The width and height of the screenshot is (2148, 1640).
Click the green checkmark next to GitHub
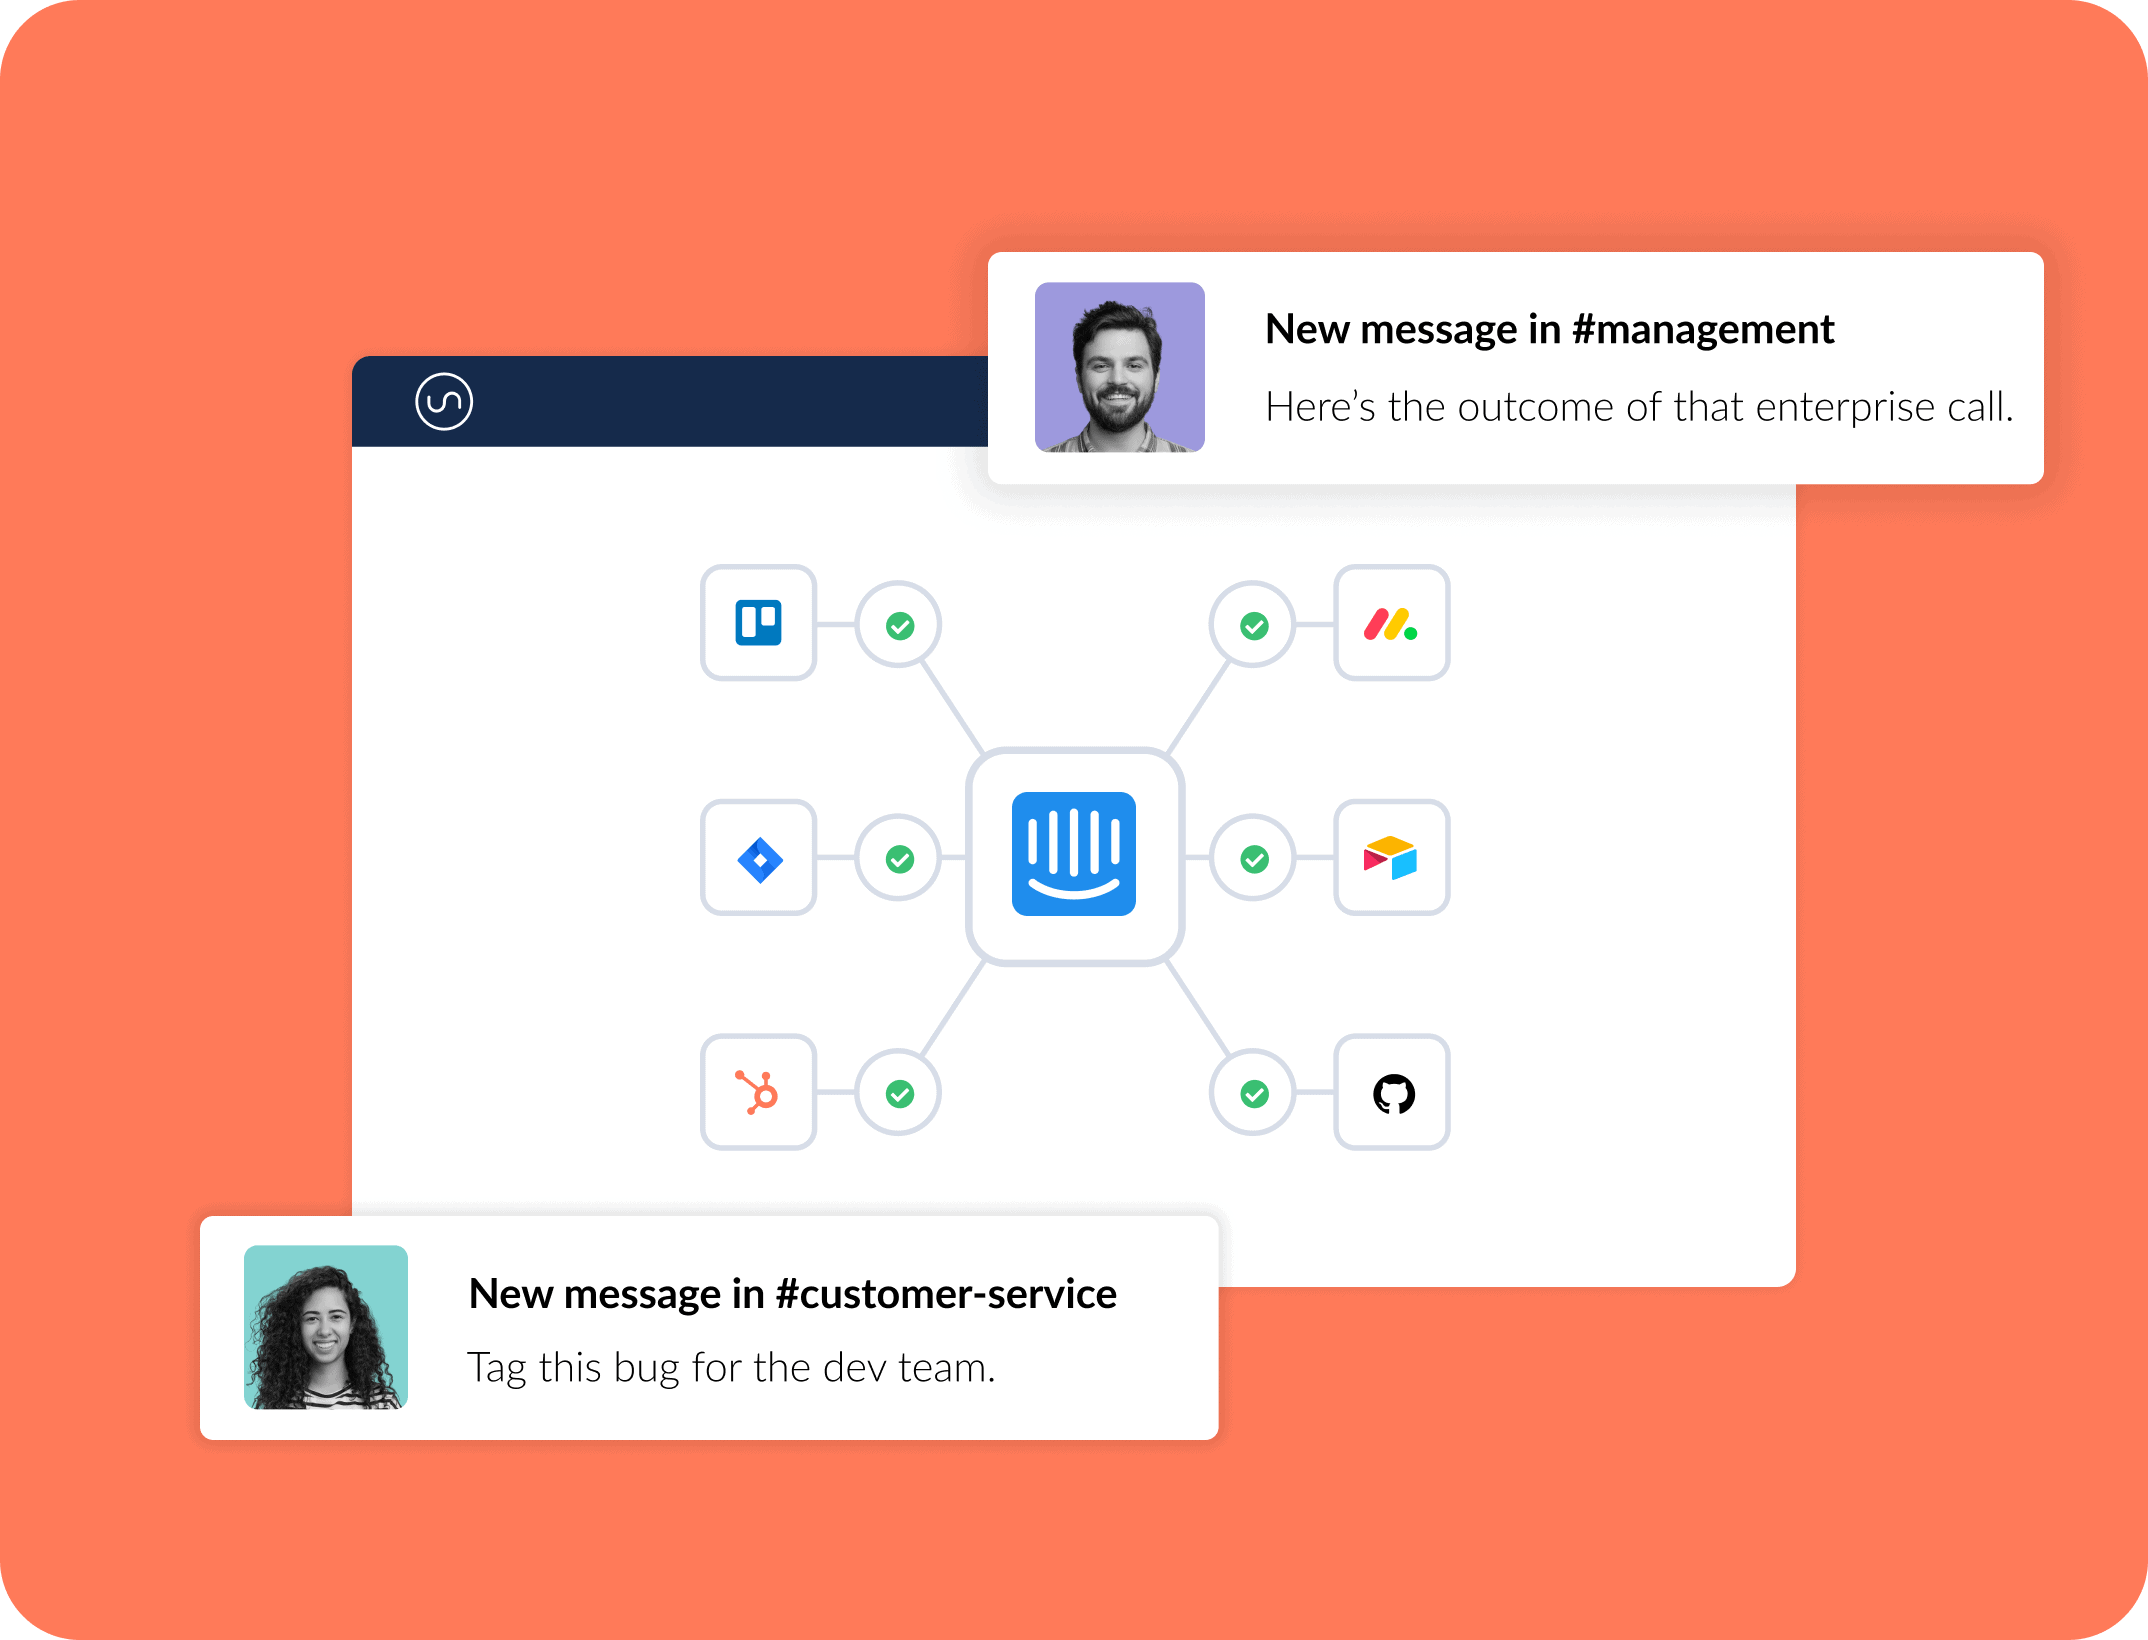[1253, 1093]
